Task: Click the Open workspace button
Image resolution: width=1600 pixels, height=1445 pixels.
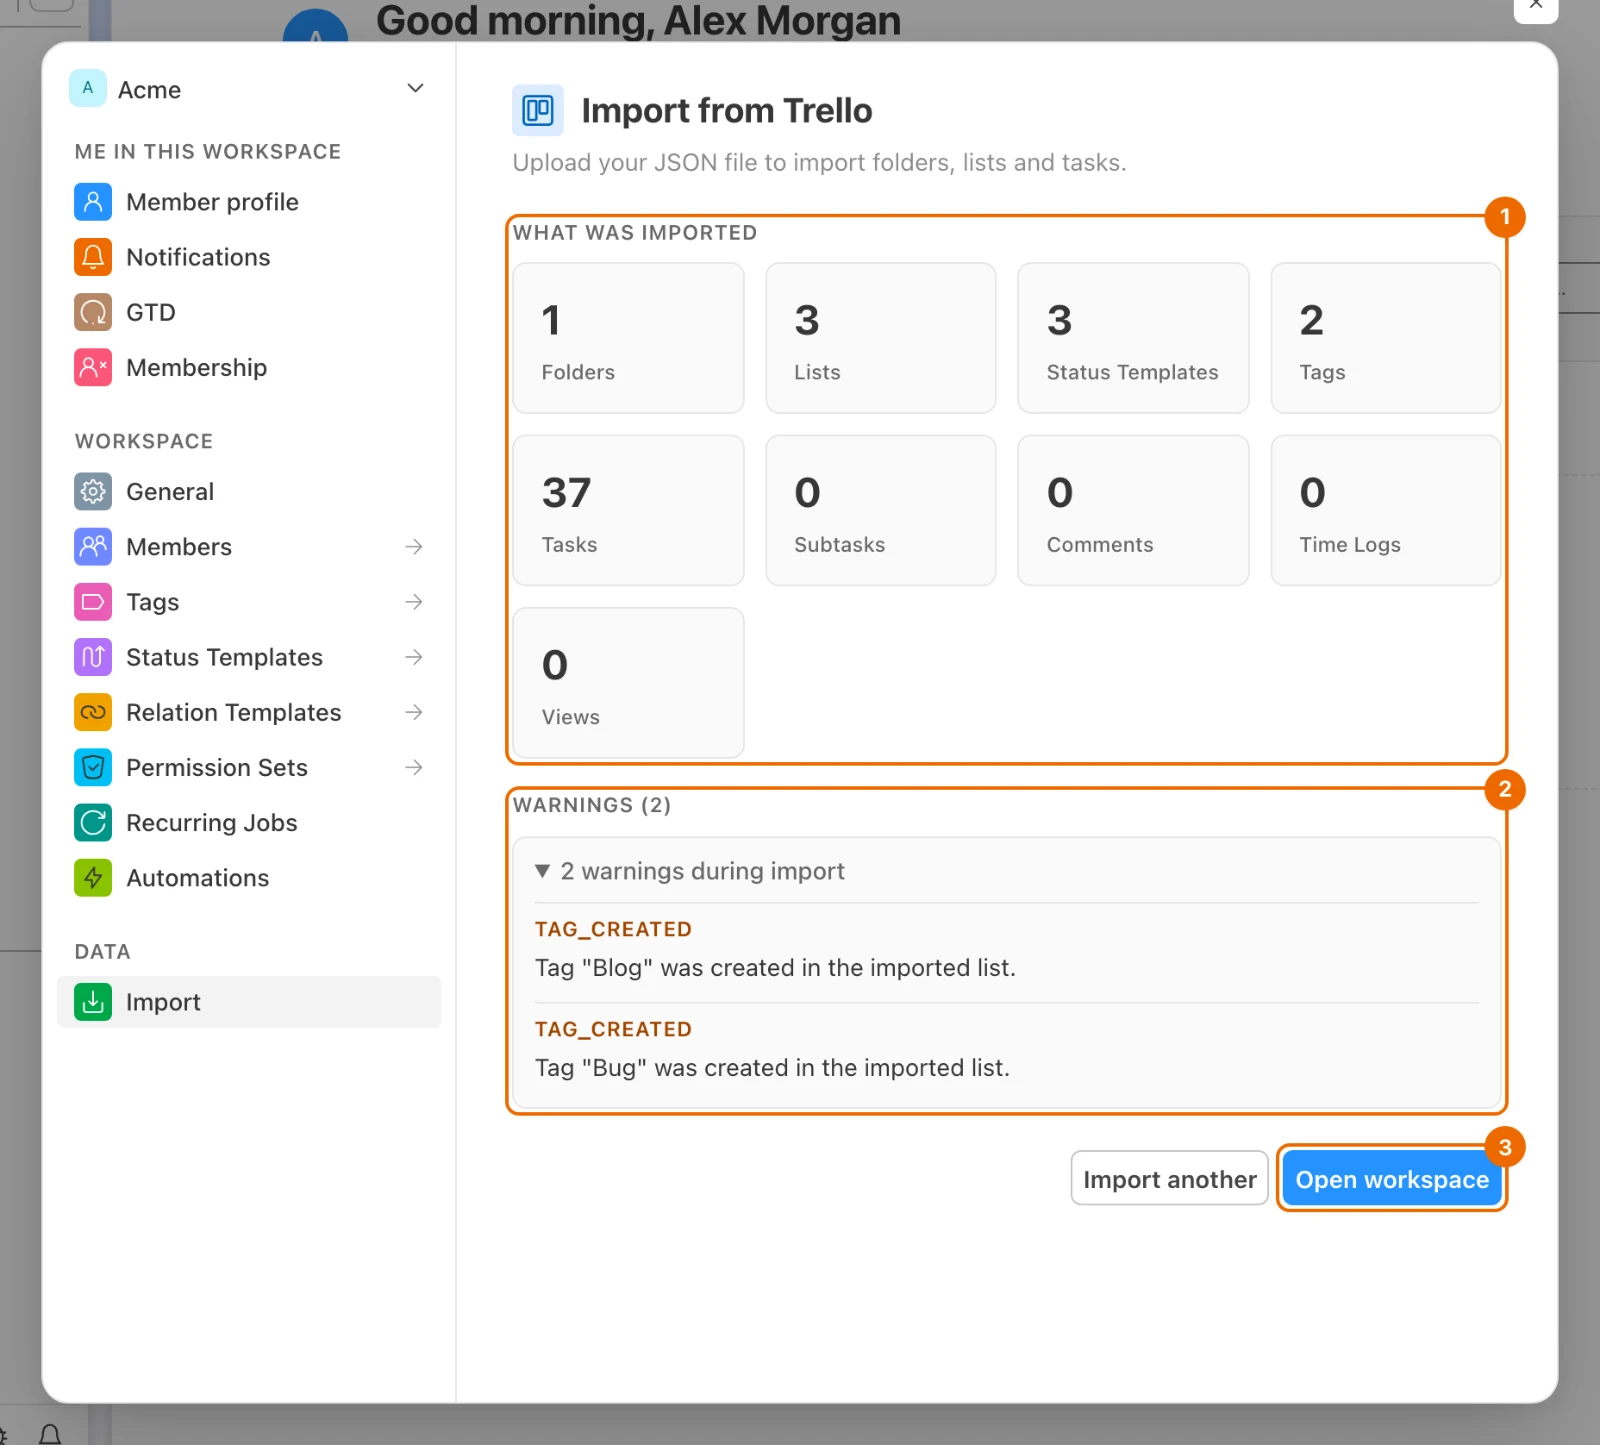Action: (x=1392, y=1178)
